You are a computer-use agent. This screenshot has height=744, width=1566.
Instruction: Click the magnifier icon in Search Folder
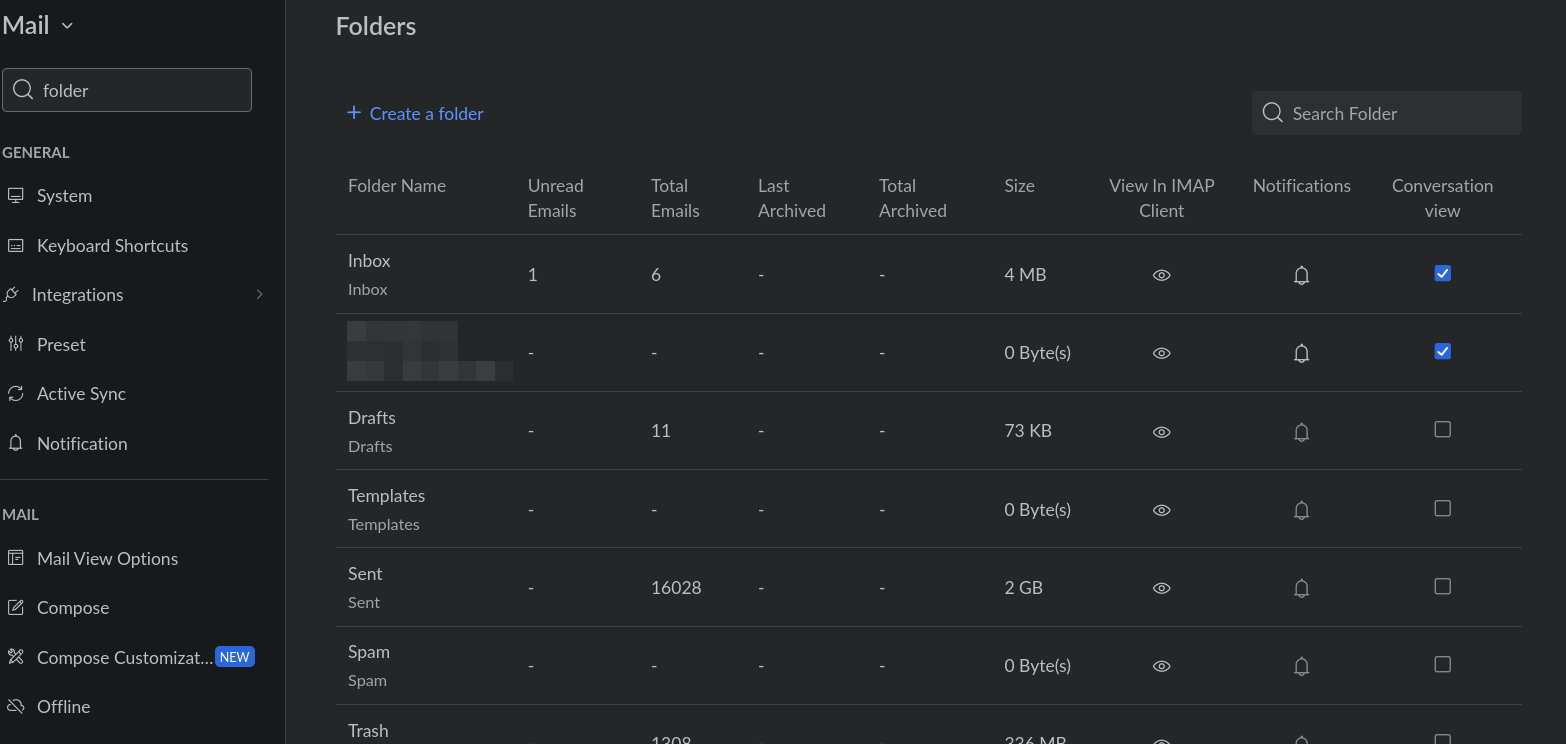click(1272, 113)
